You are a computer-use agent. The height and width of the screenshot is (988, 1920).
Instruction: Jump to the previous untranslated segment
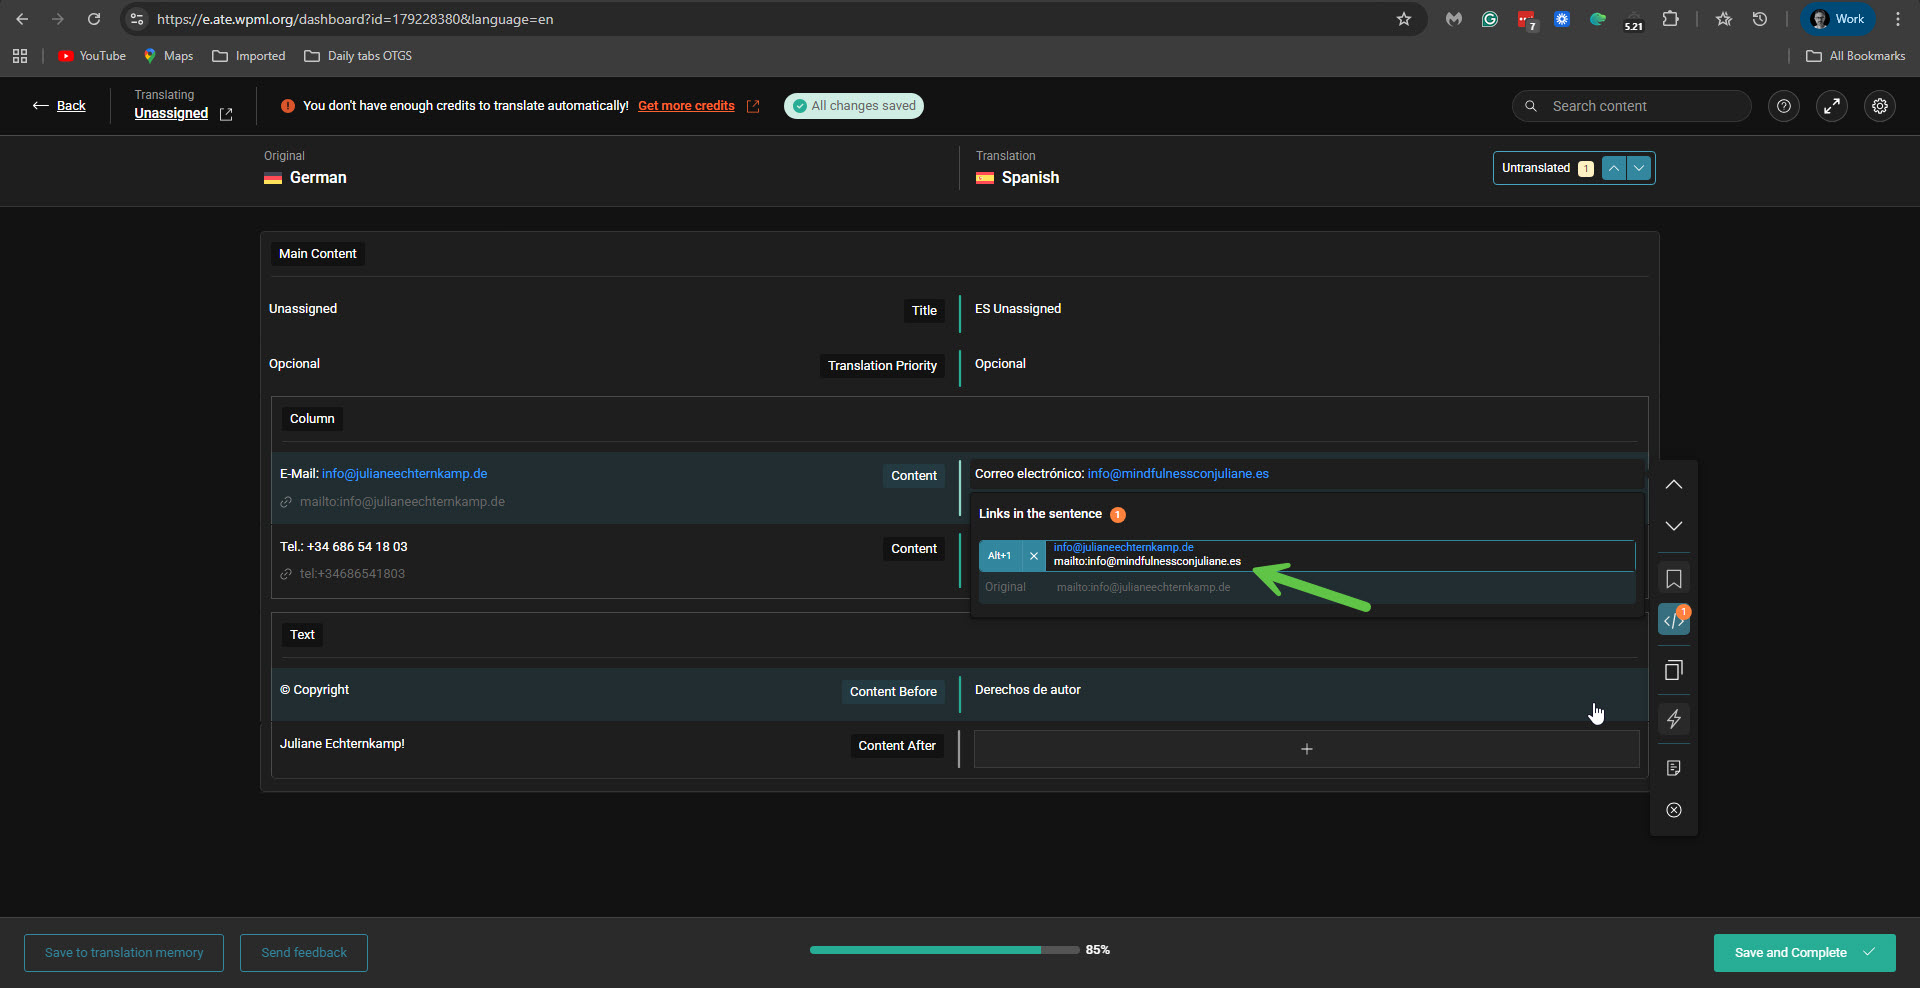(1614, 168)
